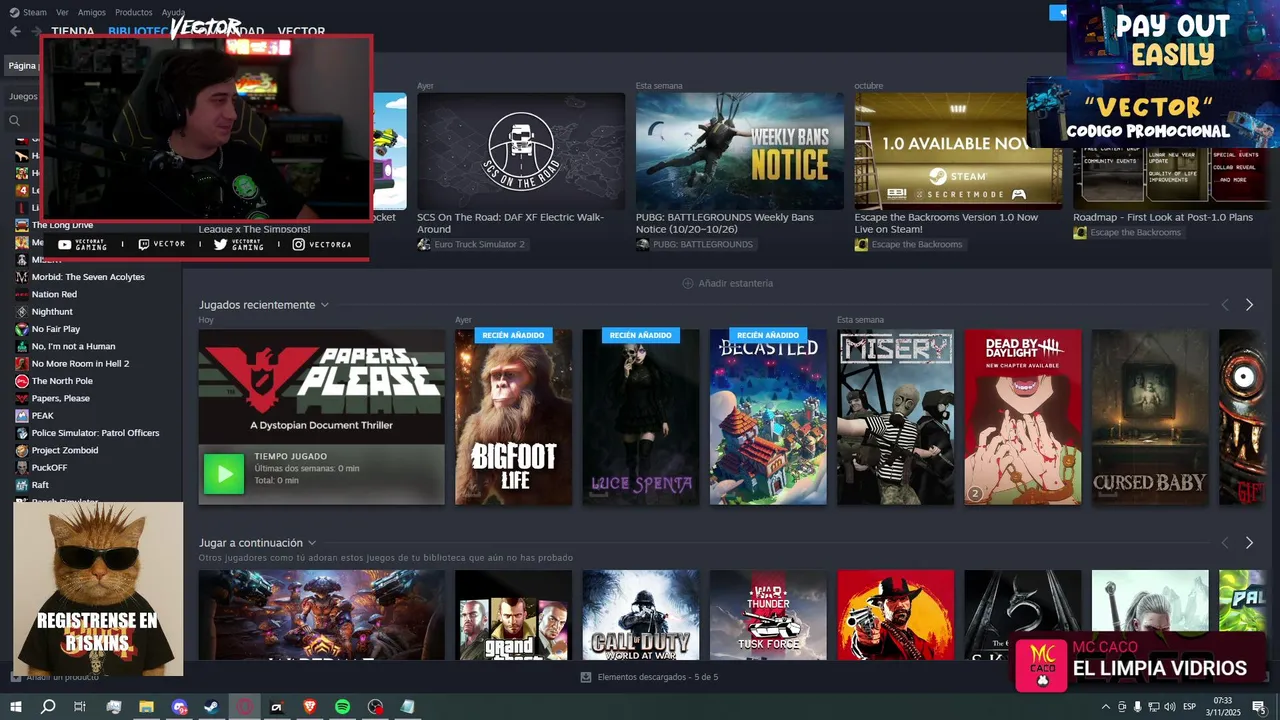This screenshot has width=1280, height=720.
Task: Open the Red Dead Redemption 2 red cover
Action: (x=896, y=615)
